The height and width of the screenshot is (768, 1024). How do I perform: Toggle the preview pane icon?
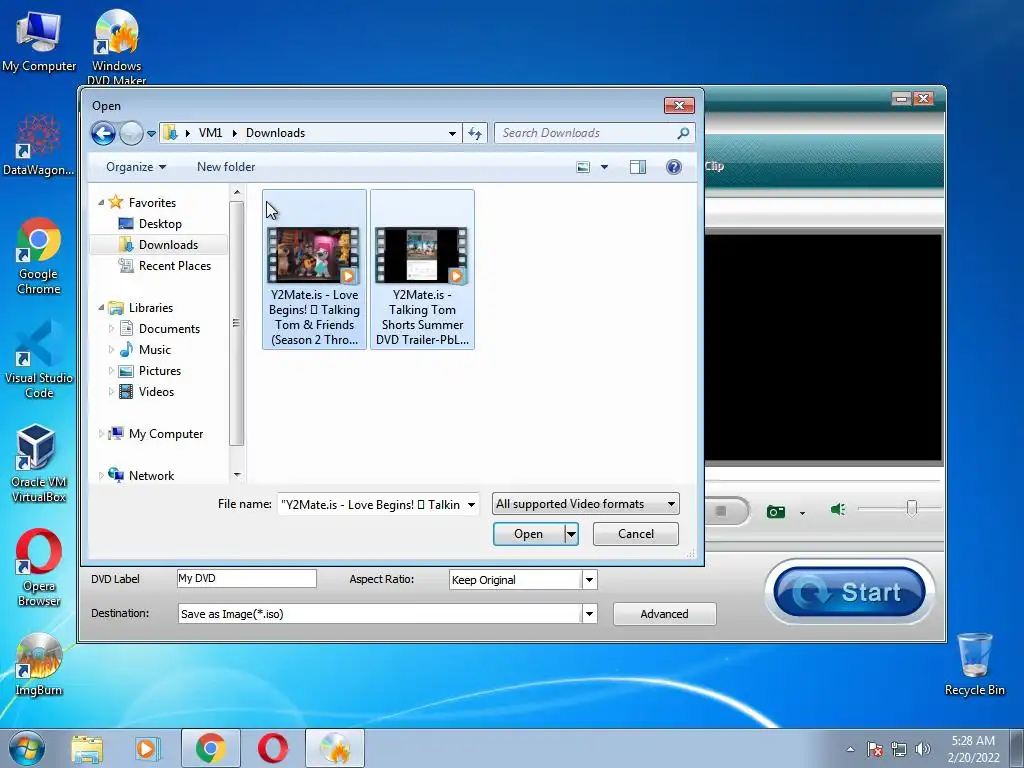(638, 167)
